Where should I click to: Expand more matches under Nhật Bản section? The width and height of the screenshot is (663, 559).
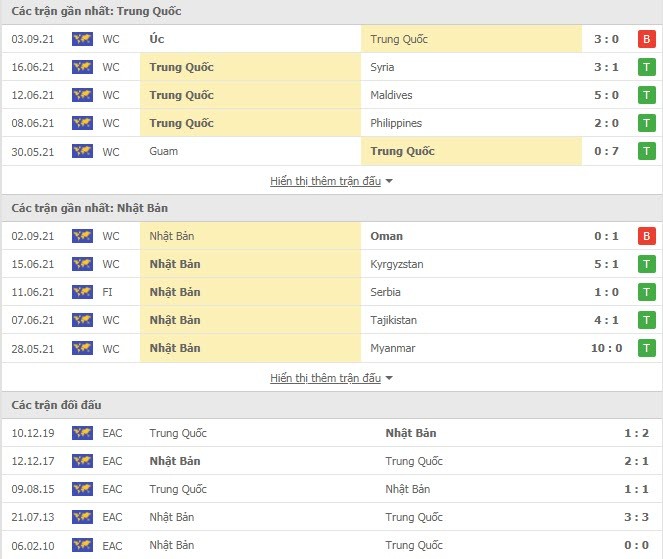[x=326, y=378]
